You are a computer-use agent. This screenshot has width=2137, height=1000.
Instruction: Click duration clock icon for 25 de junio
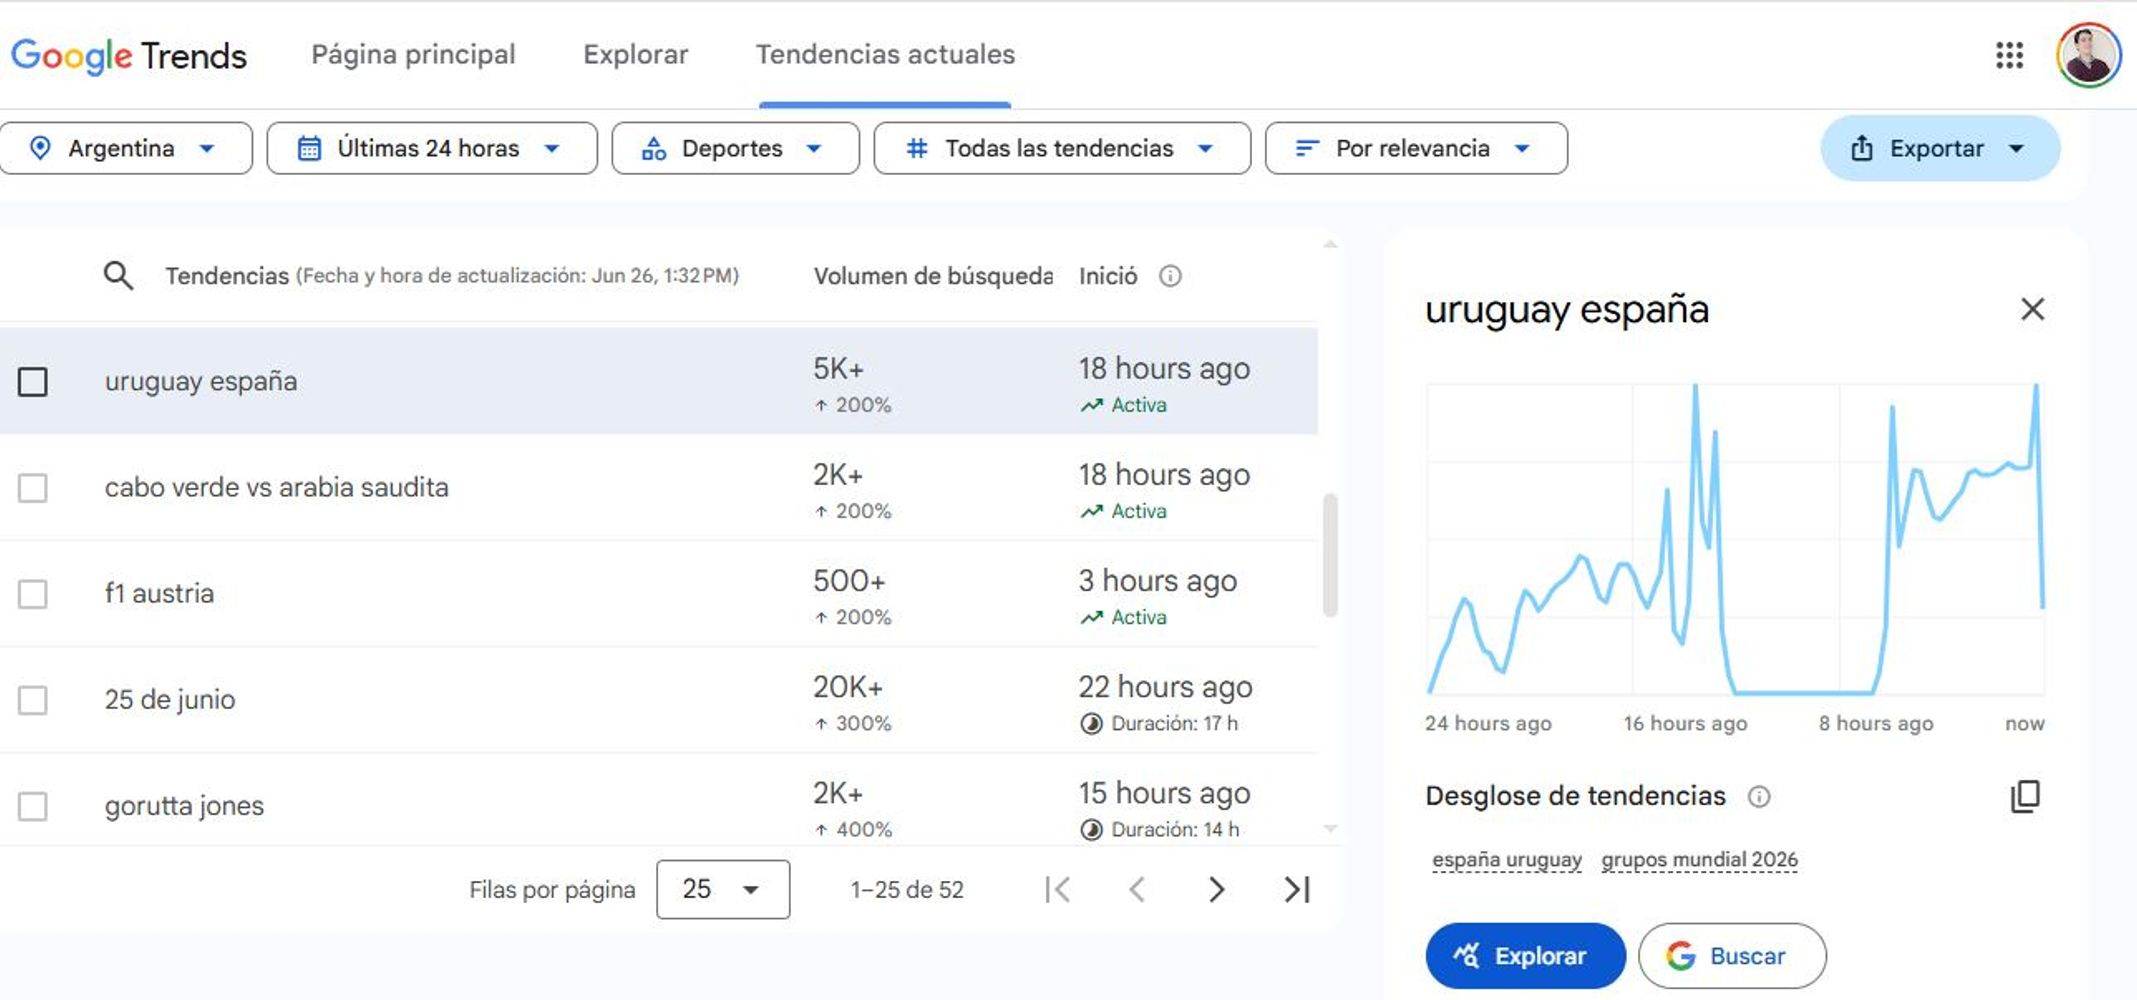tap(1091, 723)
